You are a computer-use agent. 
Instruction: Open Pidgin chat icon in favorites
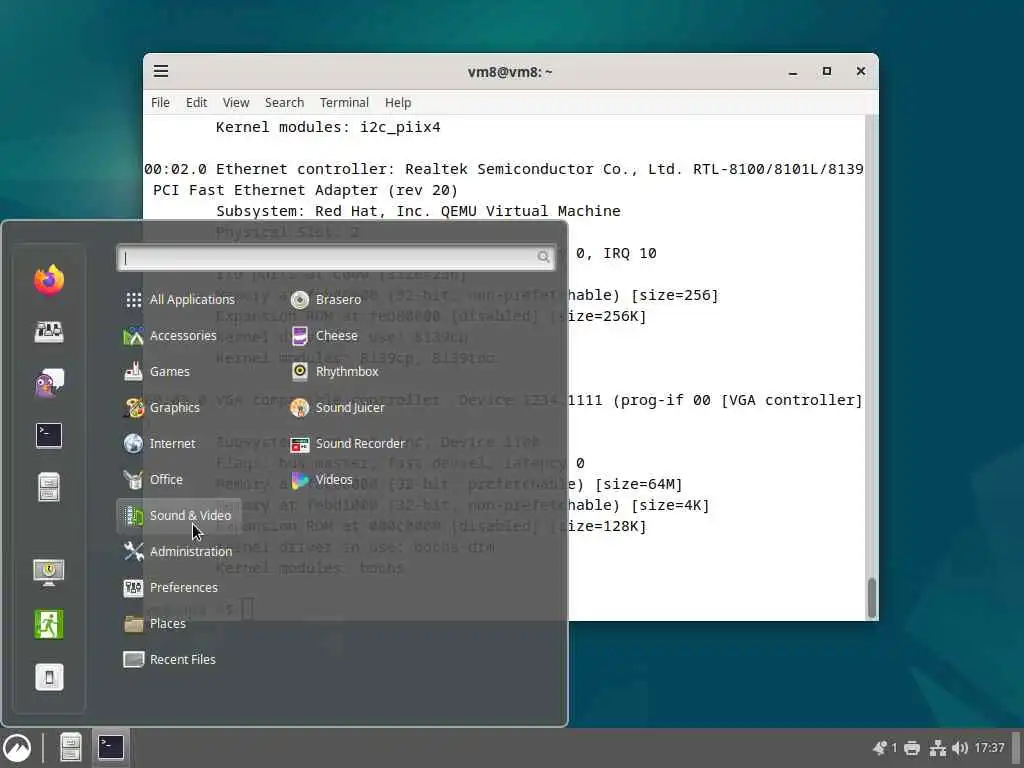click(x=49, y=383)
